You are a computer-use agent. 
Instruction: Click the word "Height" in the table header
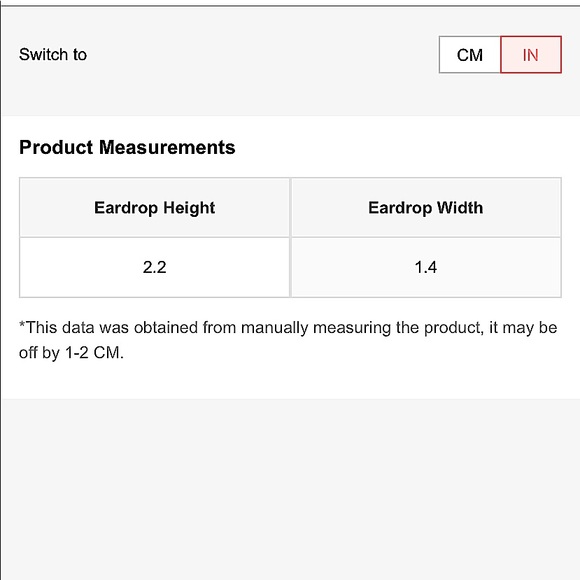tap(189, 208)
